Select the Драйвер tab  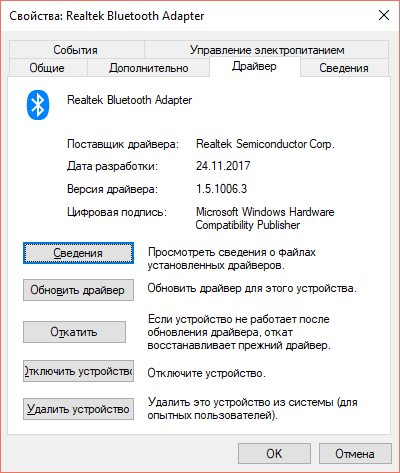point(255,66)
